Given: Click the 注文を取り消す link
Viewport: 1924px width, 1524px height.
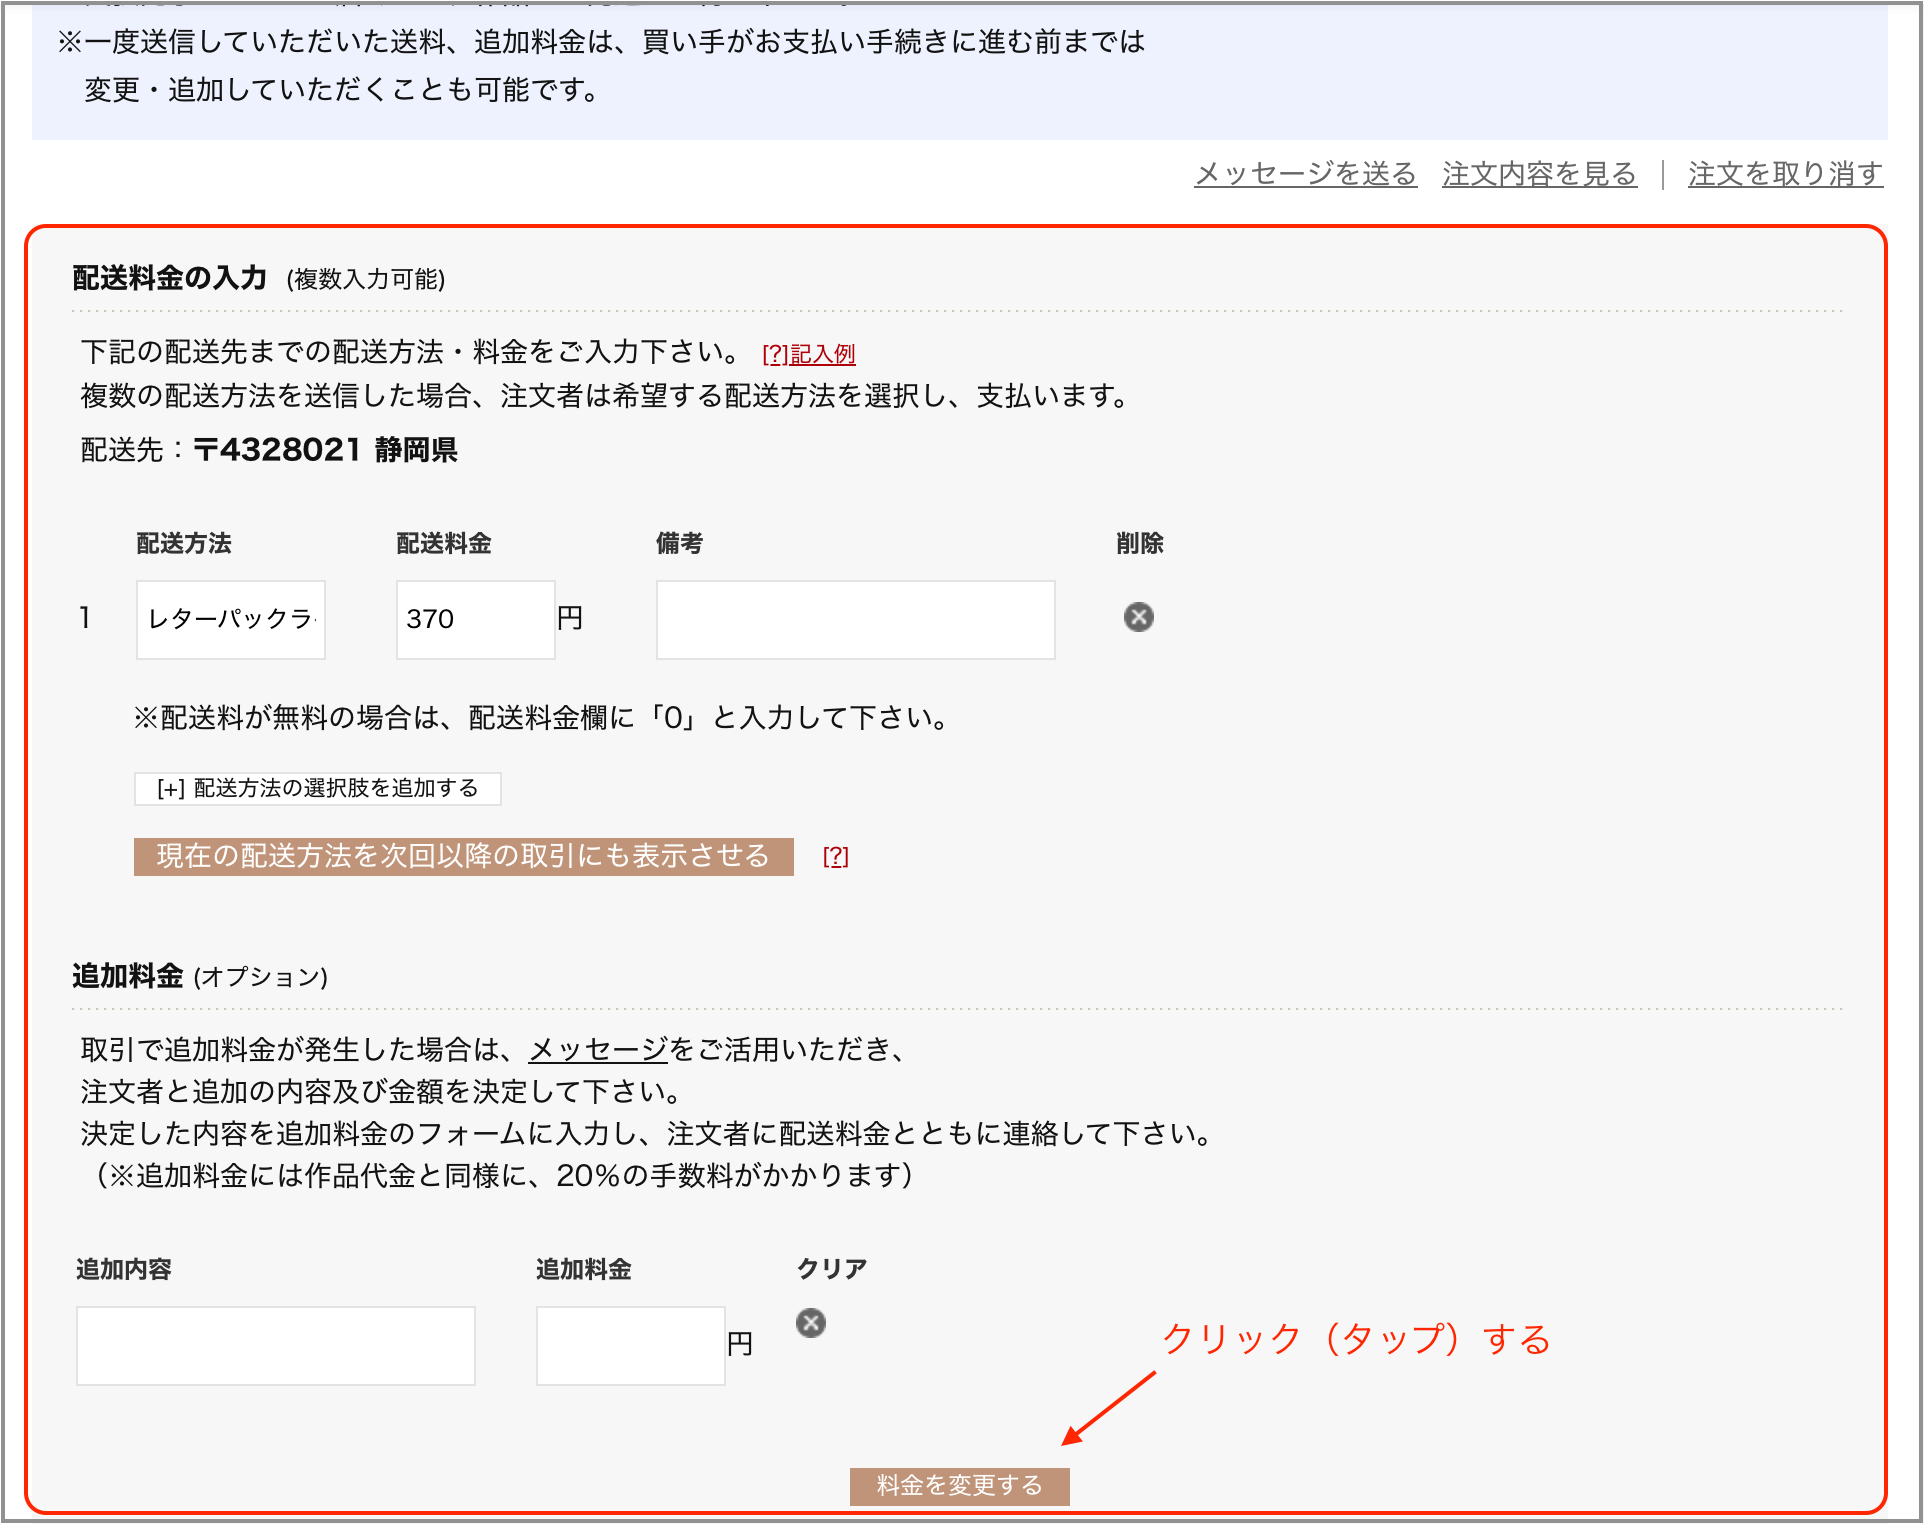Looking at the screenshot, I should [x=1785, y=174].
